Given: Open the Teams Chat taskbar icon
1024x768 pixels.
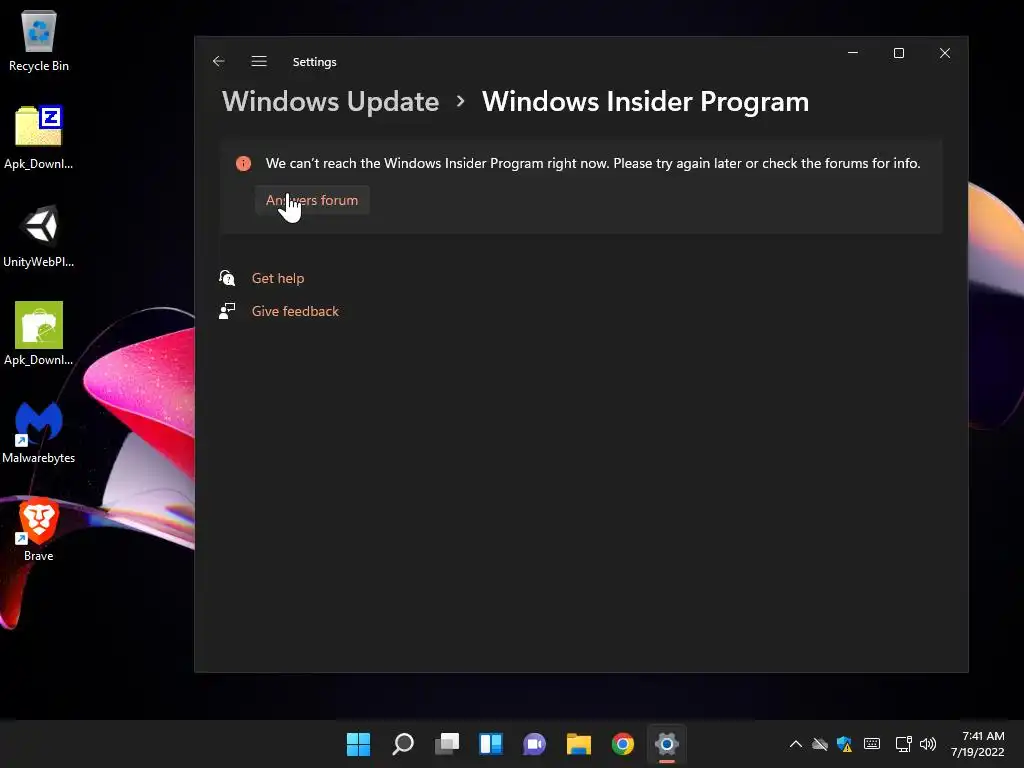Looking at the screenshot, I should click(x=534, y=744).
